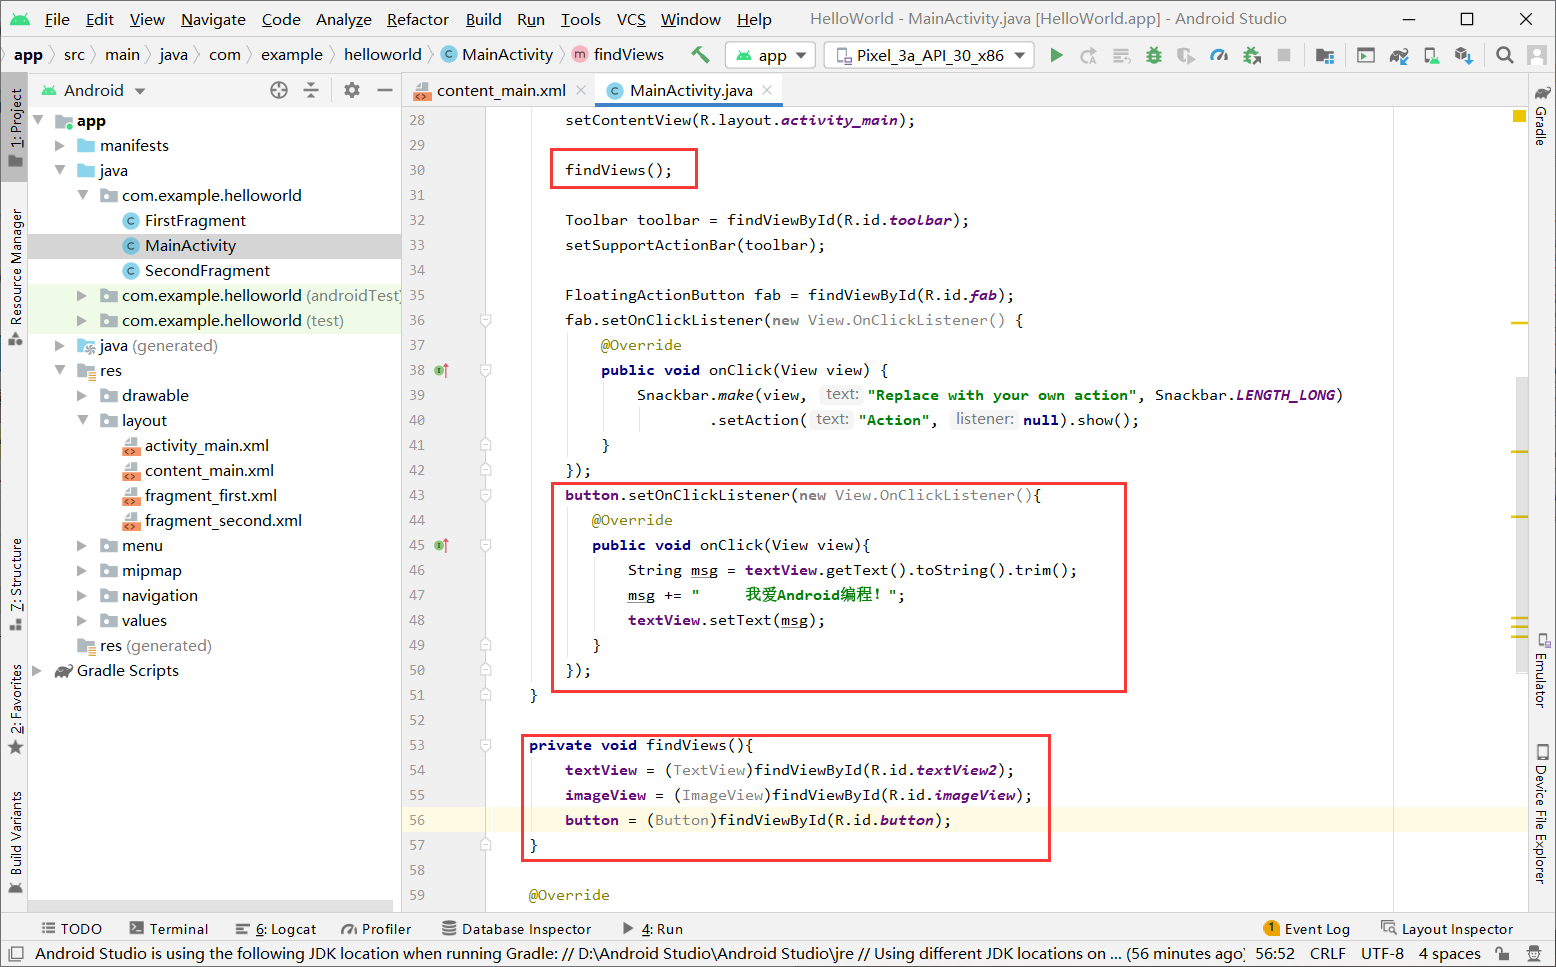1556x967 pixels.
Task: Open Project Structure toolbar icon
Action: tap(1325, 55)
